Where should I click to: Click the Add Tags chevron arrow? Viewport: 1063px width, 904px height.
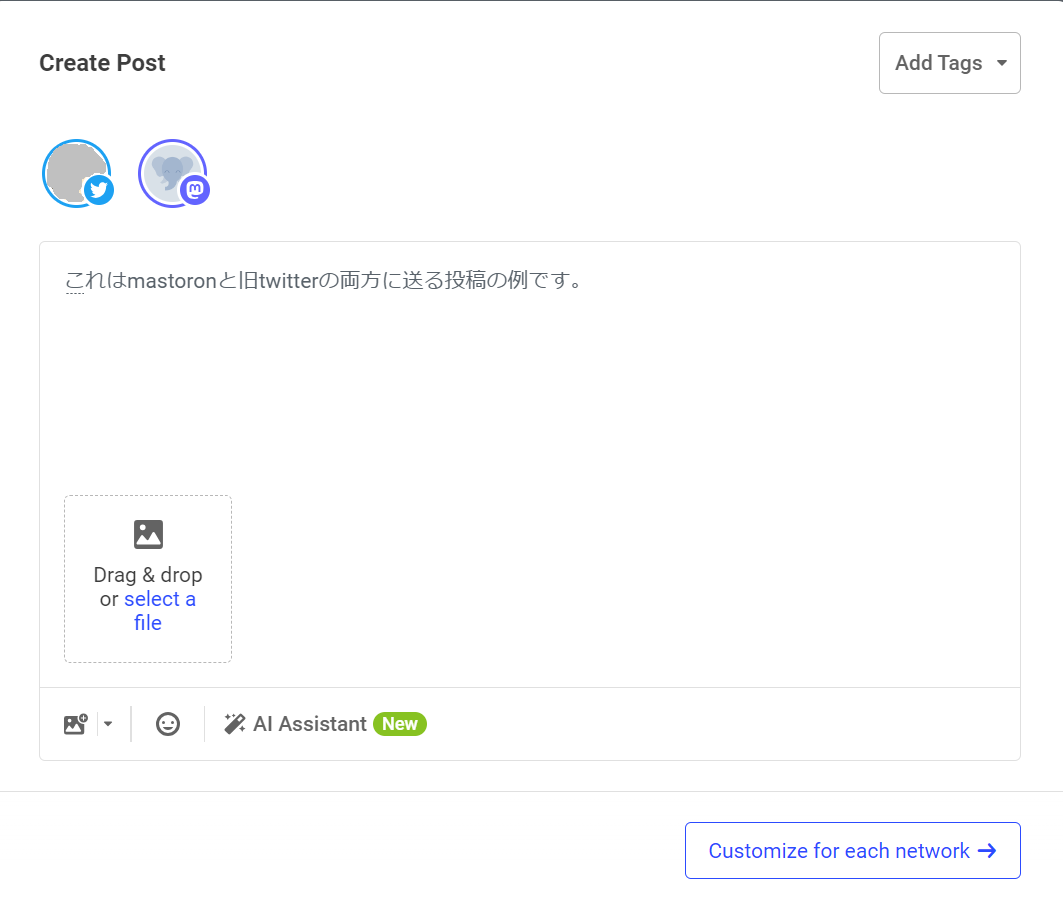tap(1001, 62)
